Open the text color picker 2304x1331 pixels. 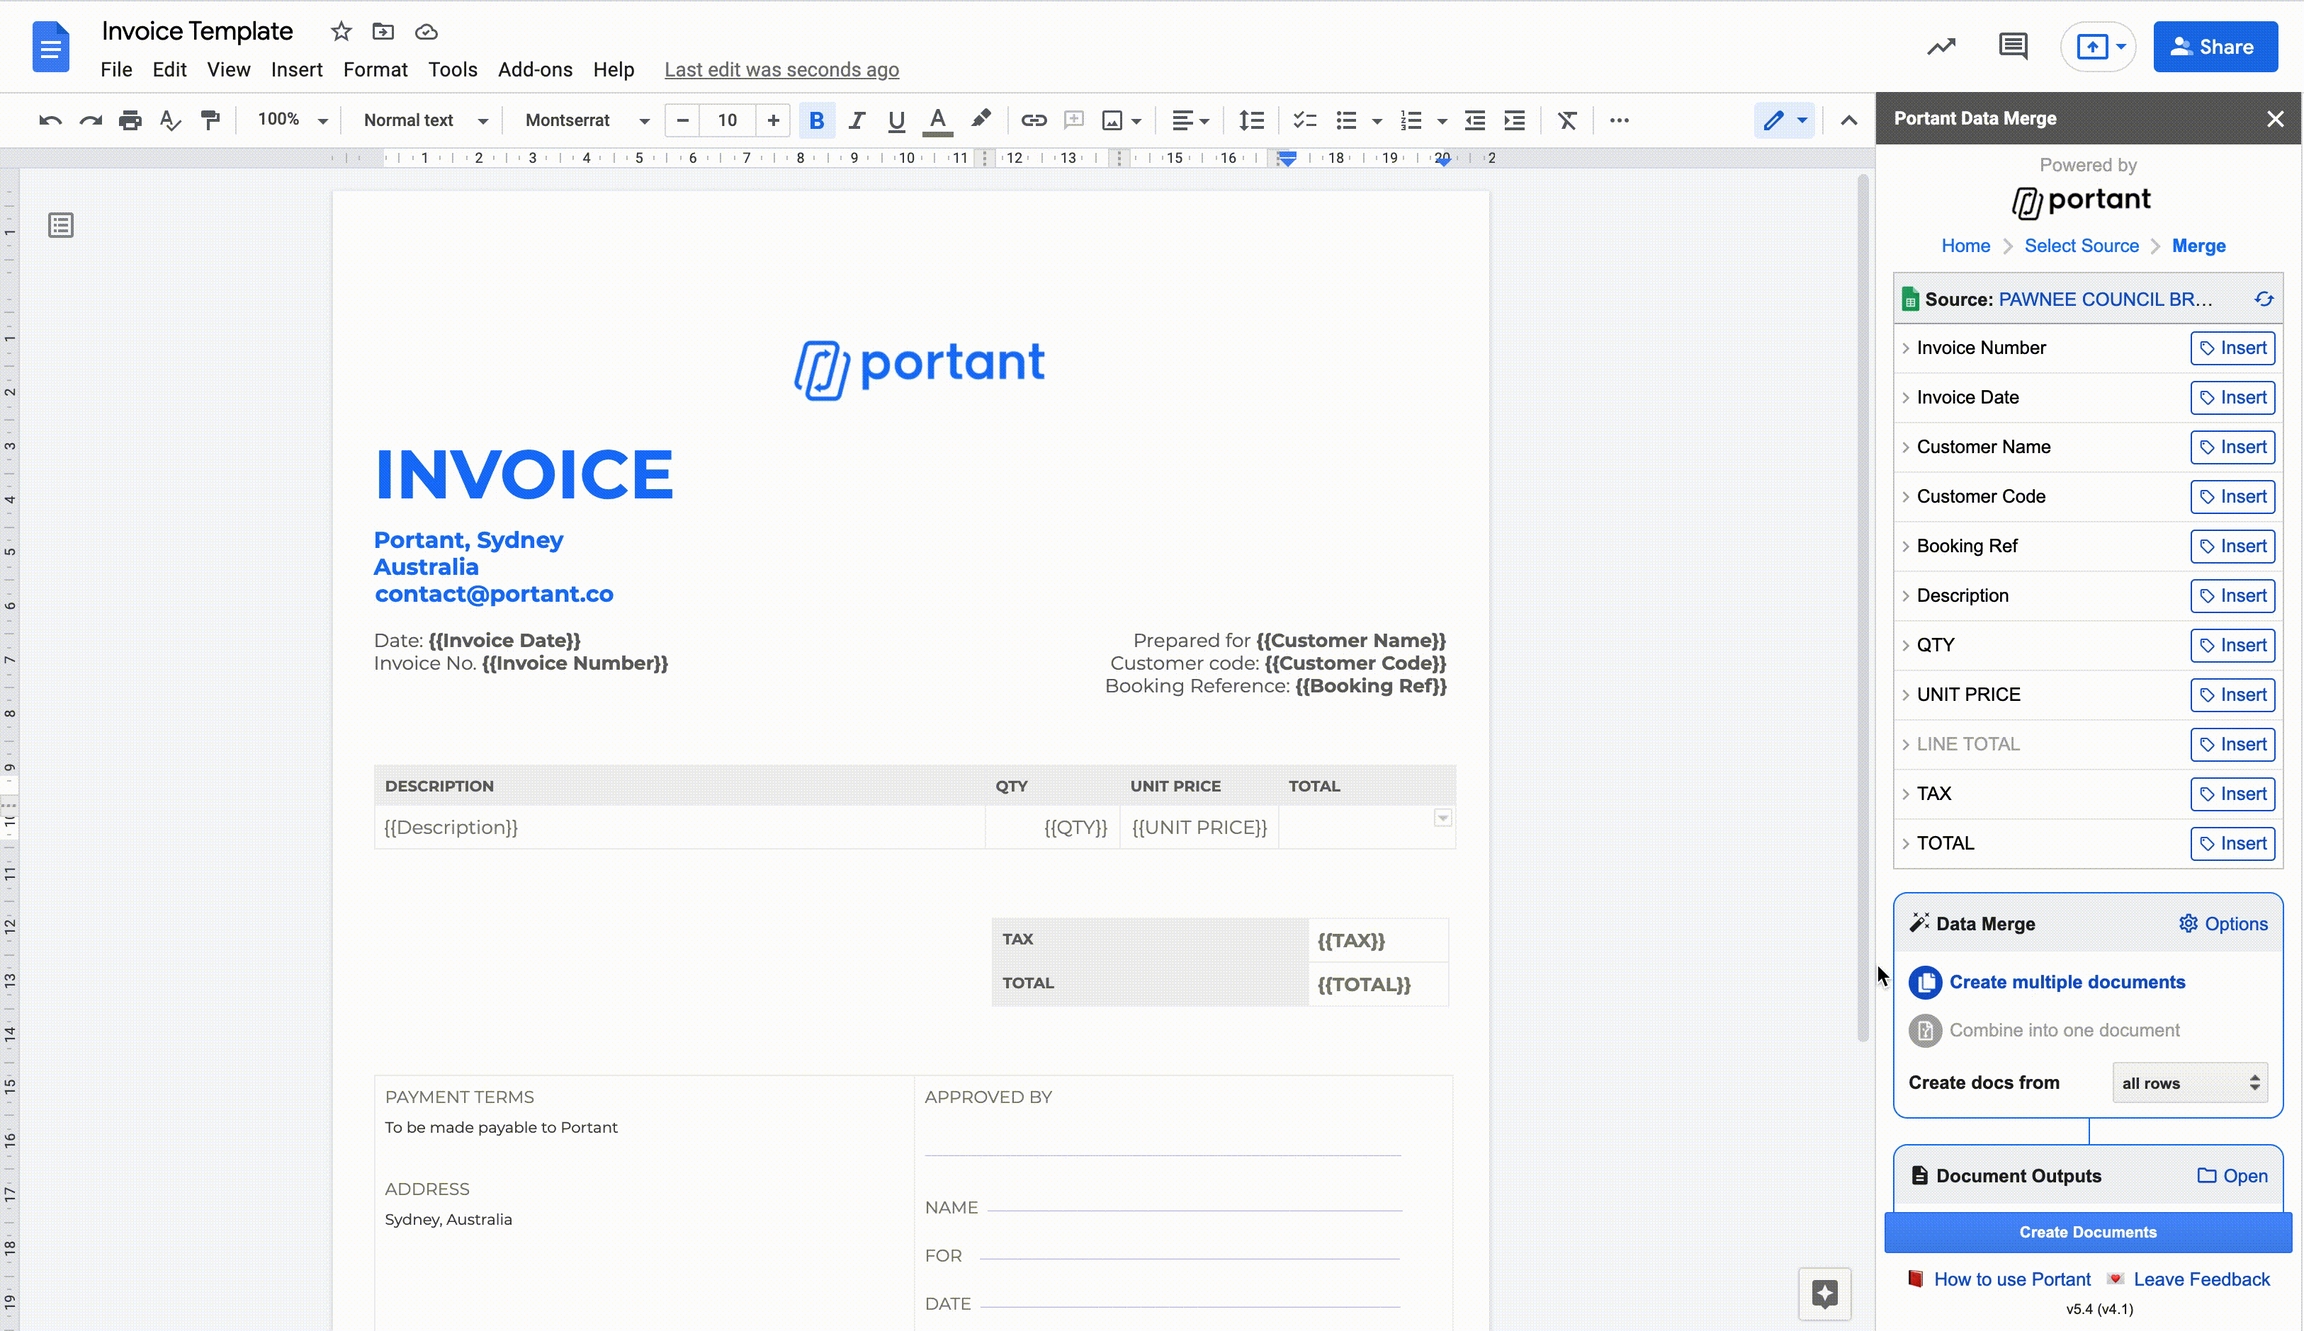point(936,120)
